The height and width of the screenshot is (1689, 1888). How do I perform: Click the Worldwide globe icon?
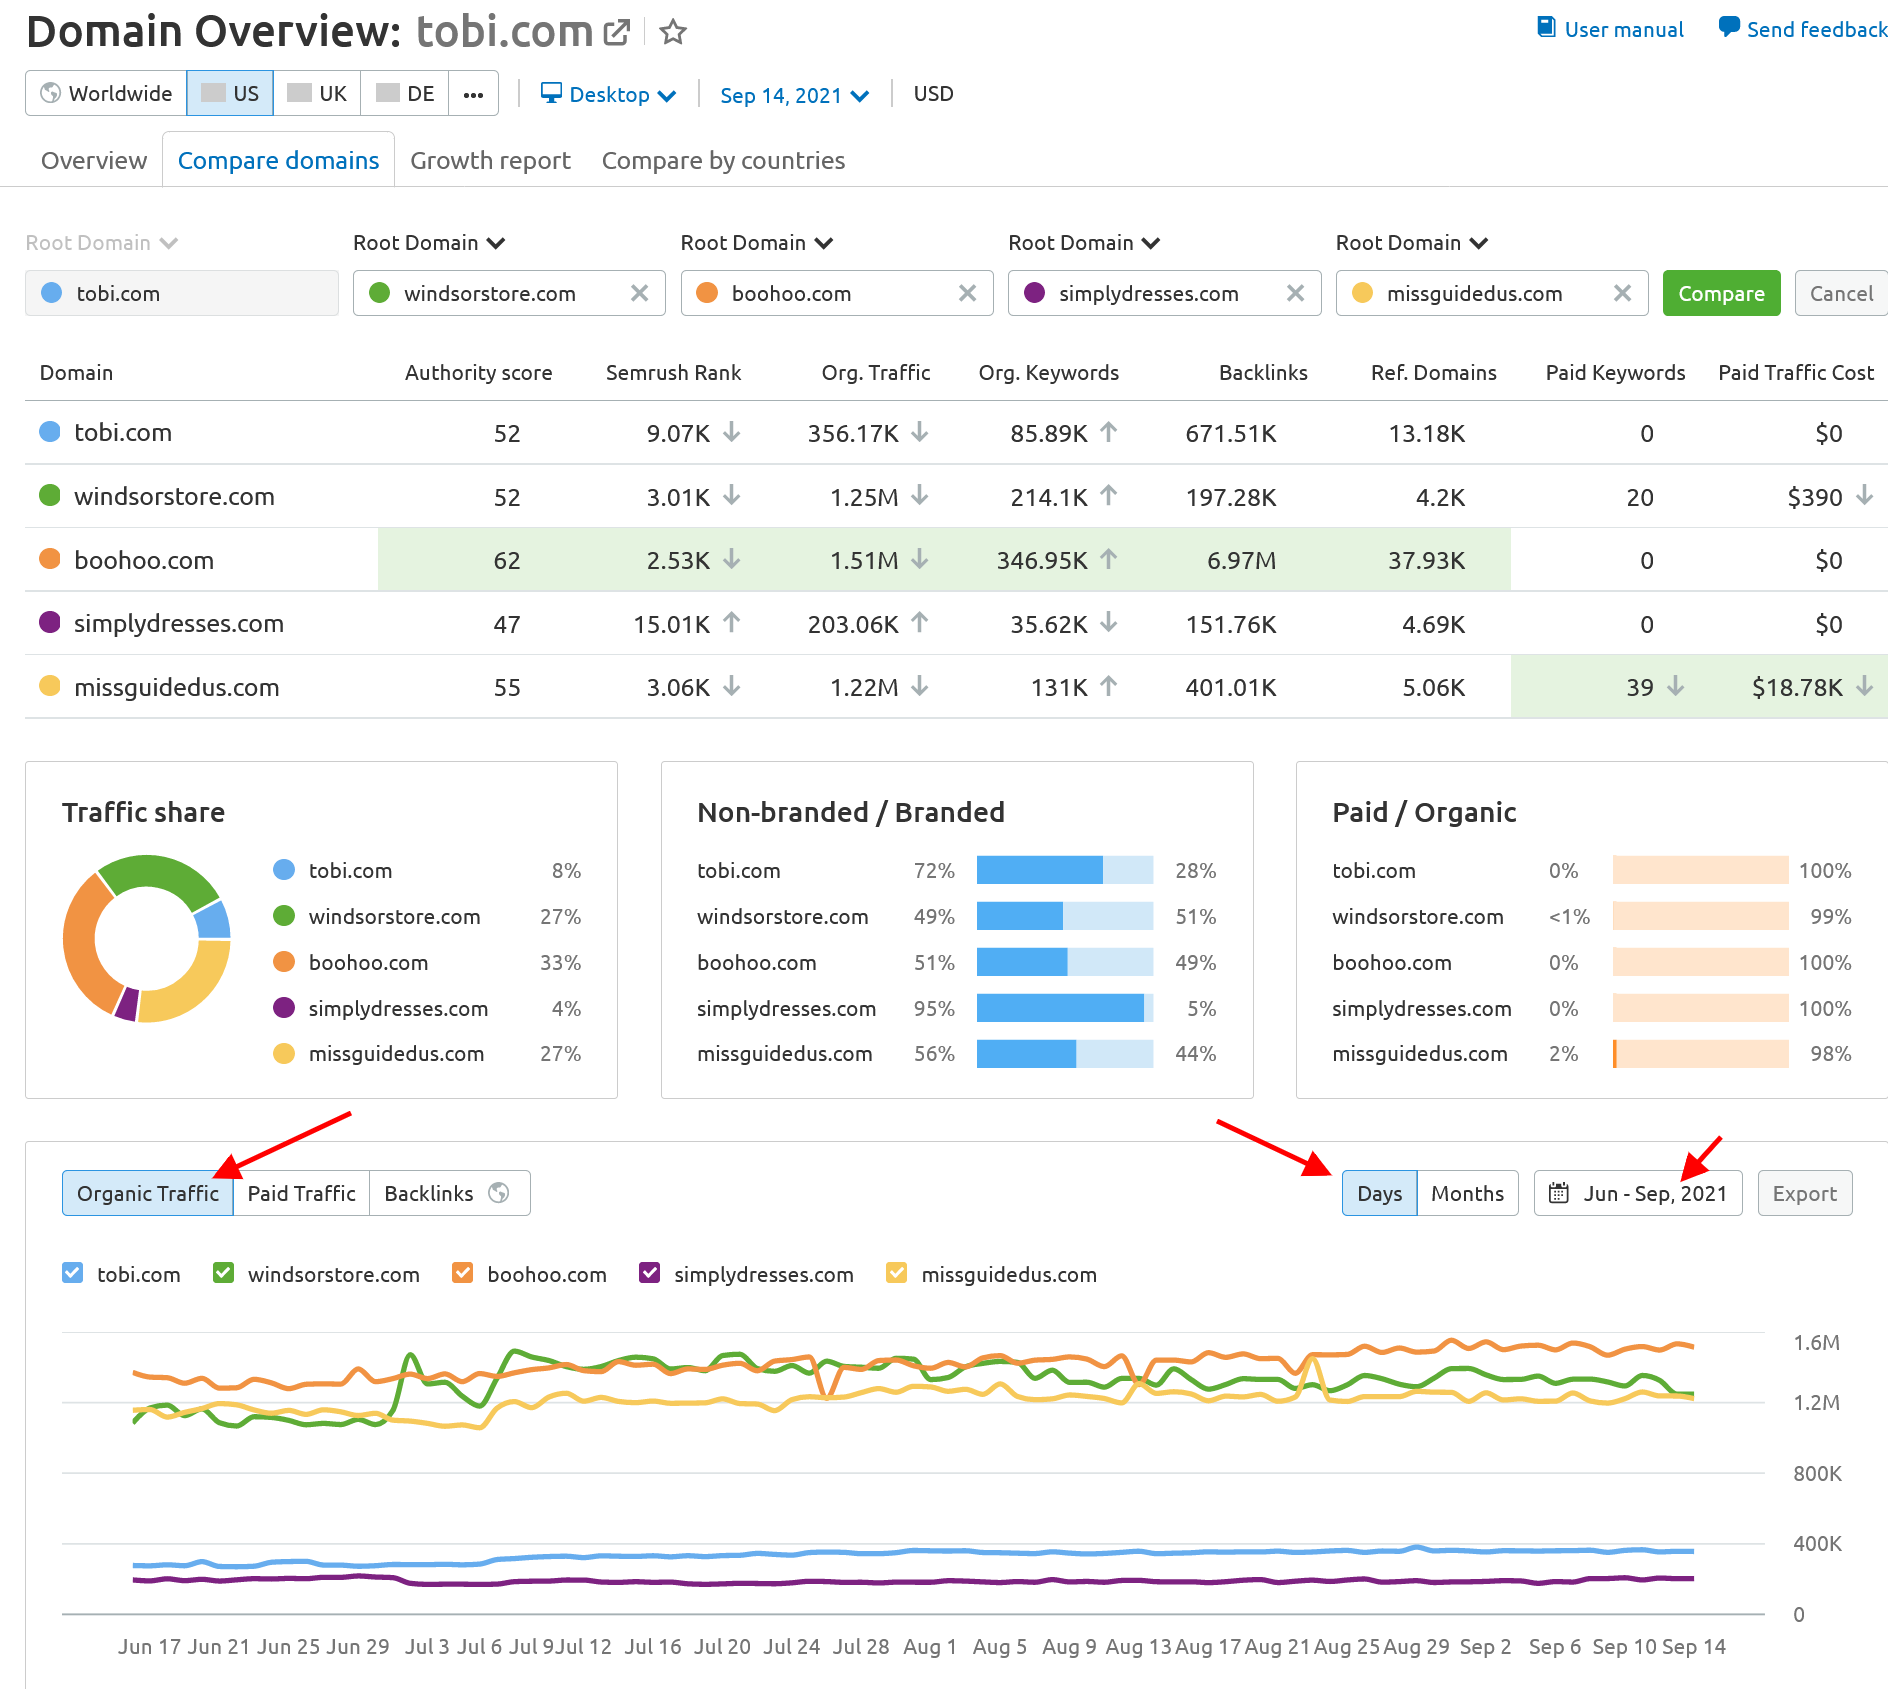click(50, 93)
